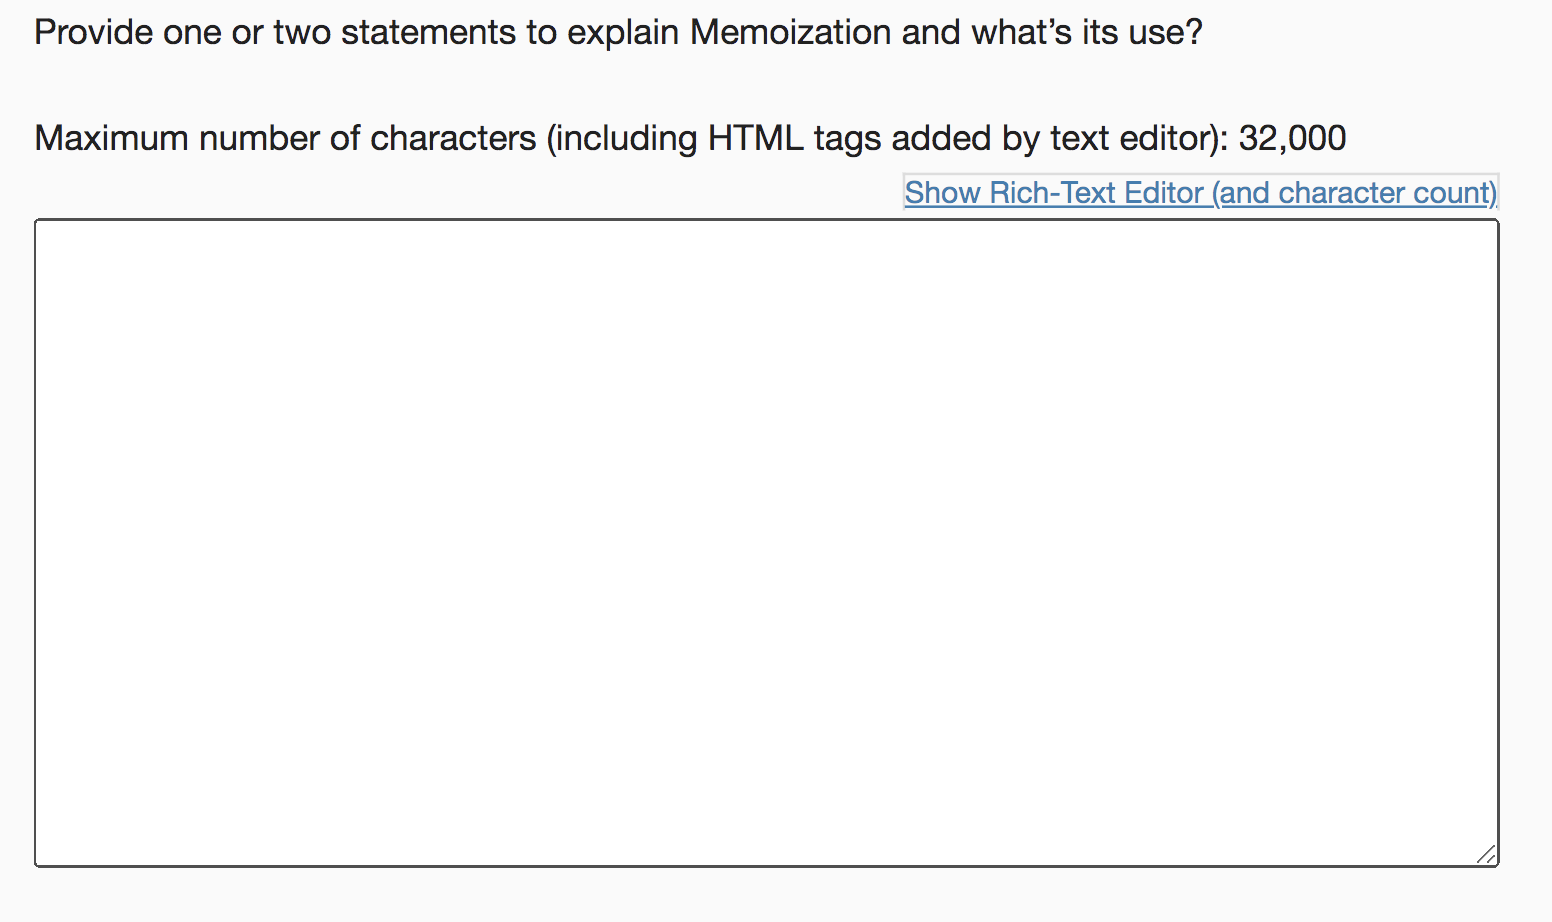1552x922 pixels.
Task: Click the maximum characters notice text
Action: 690,138
